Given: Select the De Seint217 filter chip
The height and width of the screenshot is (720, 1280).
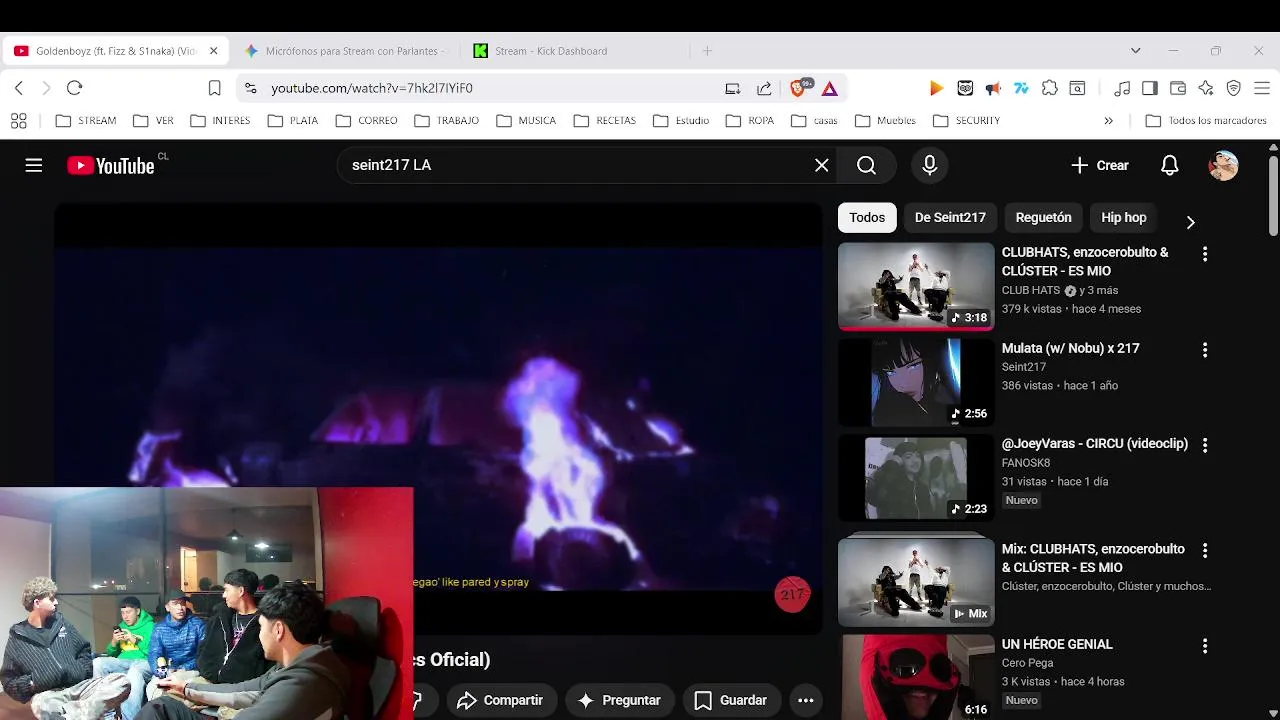Looking at the screenshot, I should (950, 217).
